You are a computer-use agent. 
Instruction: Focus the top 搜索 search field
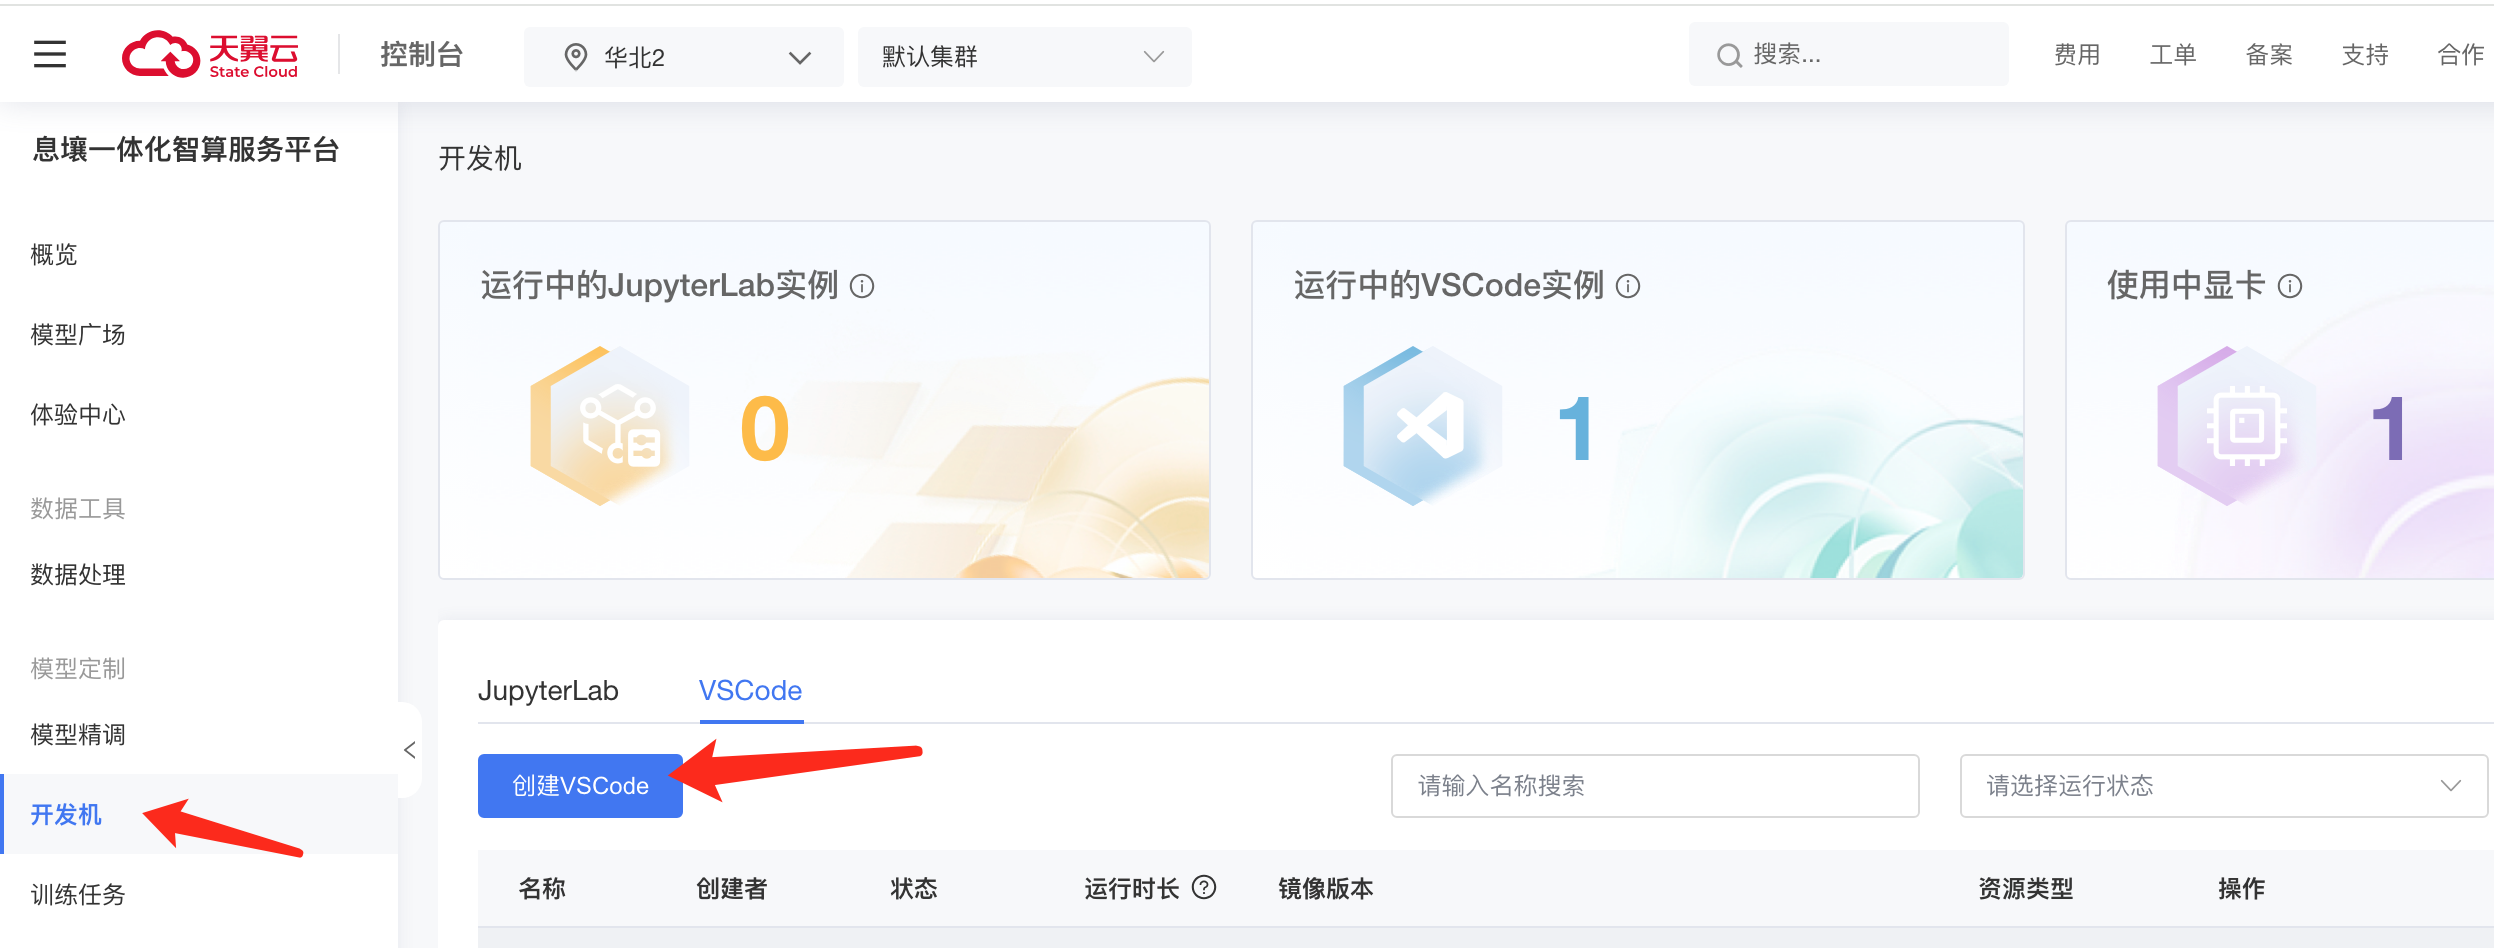point(1849,54)
